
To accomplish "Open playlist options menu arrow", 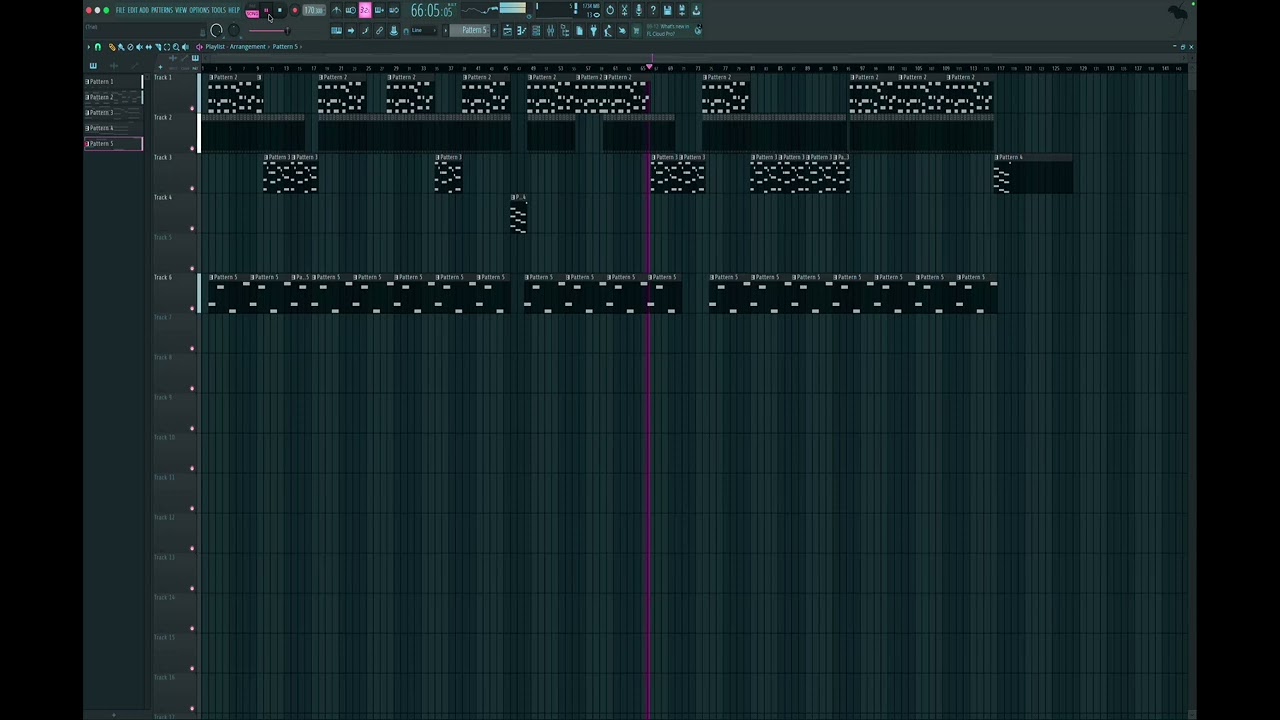I will pos(88,47).
